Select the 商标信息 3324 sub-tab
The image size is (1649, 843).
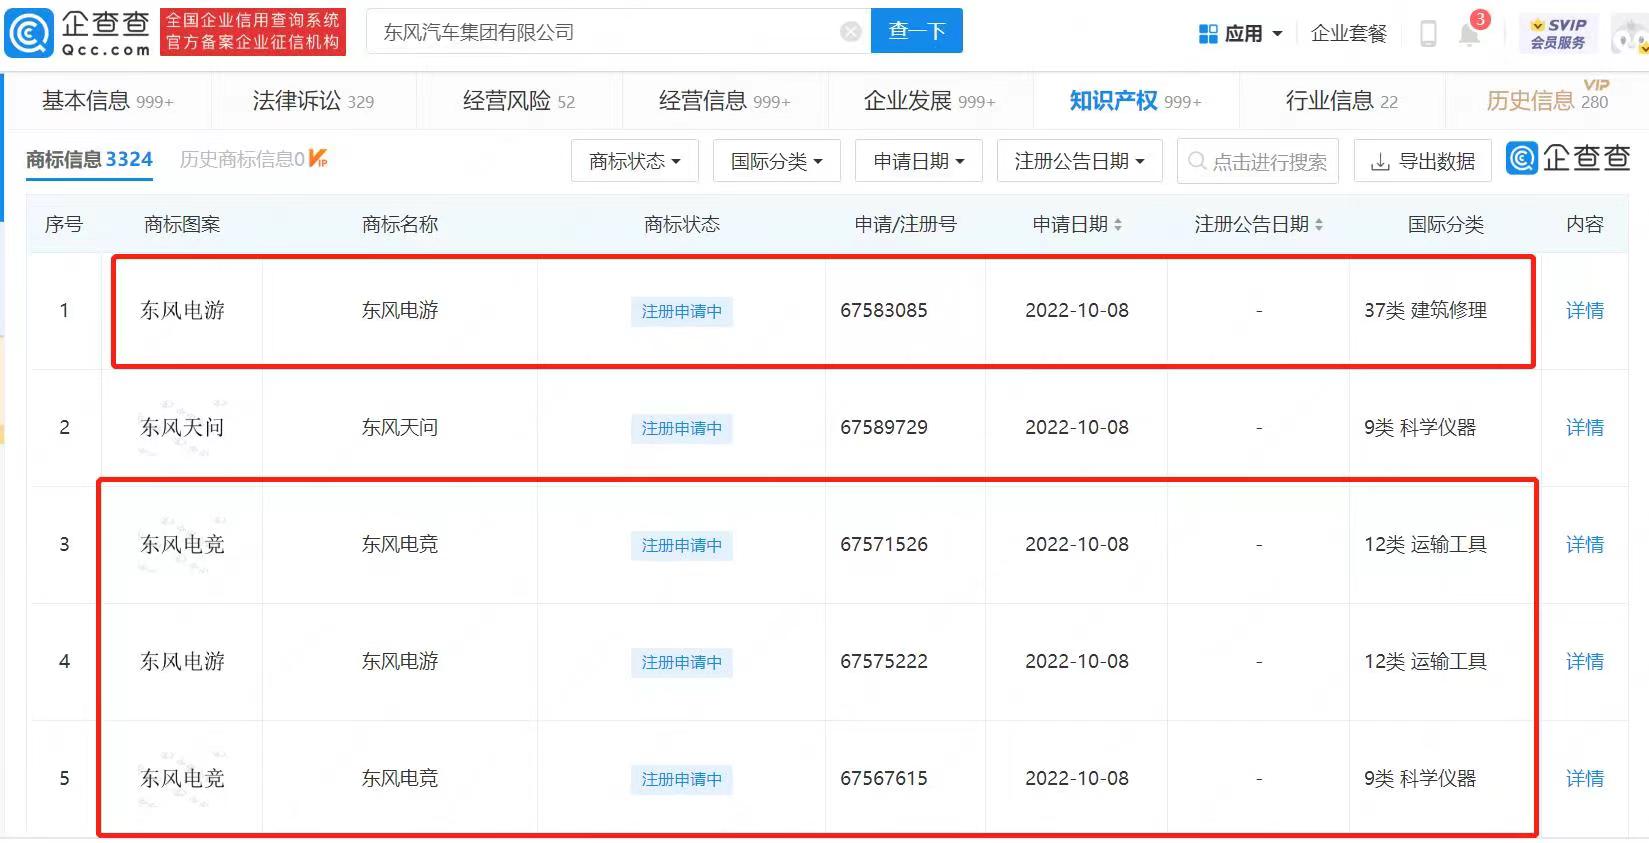[89, 159]
